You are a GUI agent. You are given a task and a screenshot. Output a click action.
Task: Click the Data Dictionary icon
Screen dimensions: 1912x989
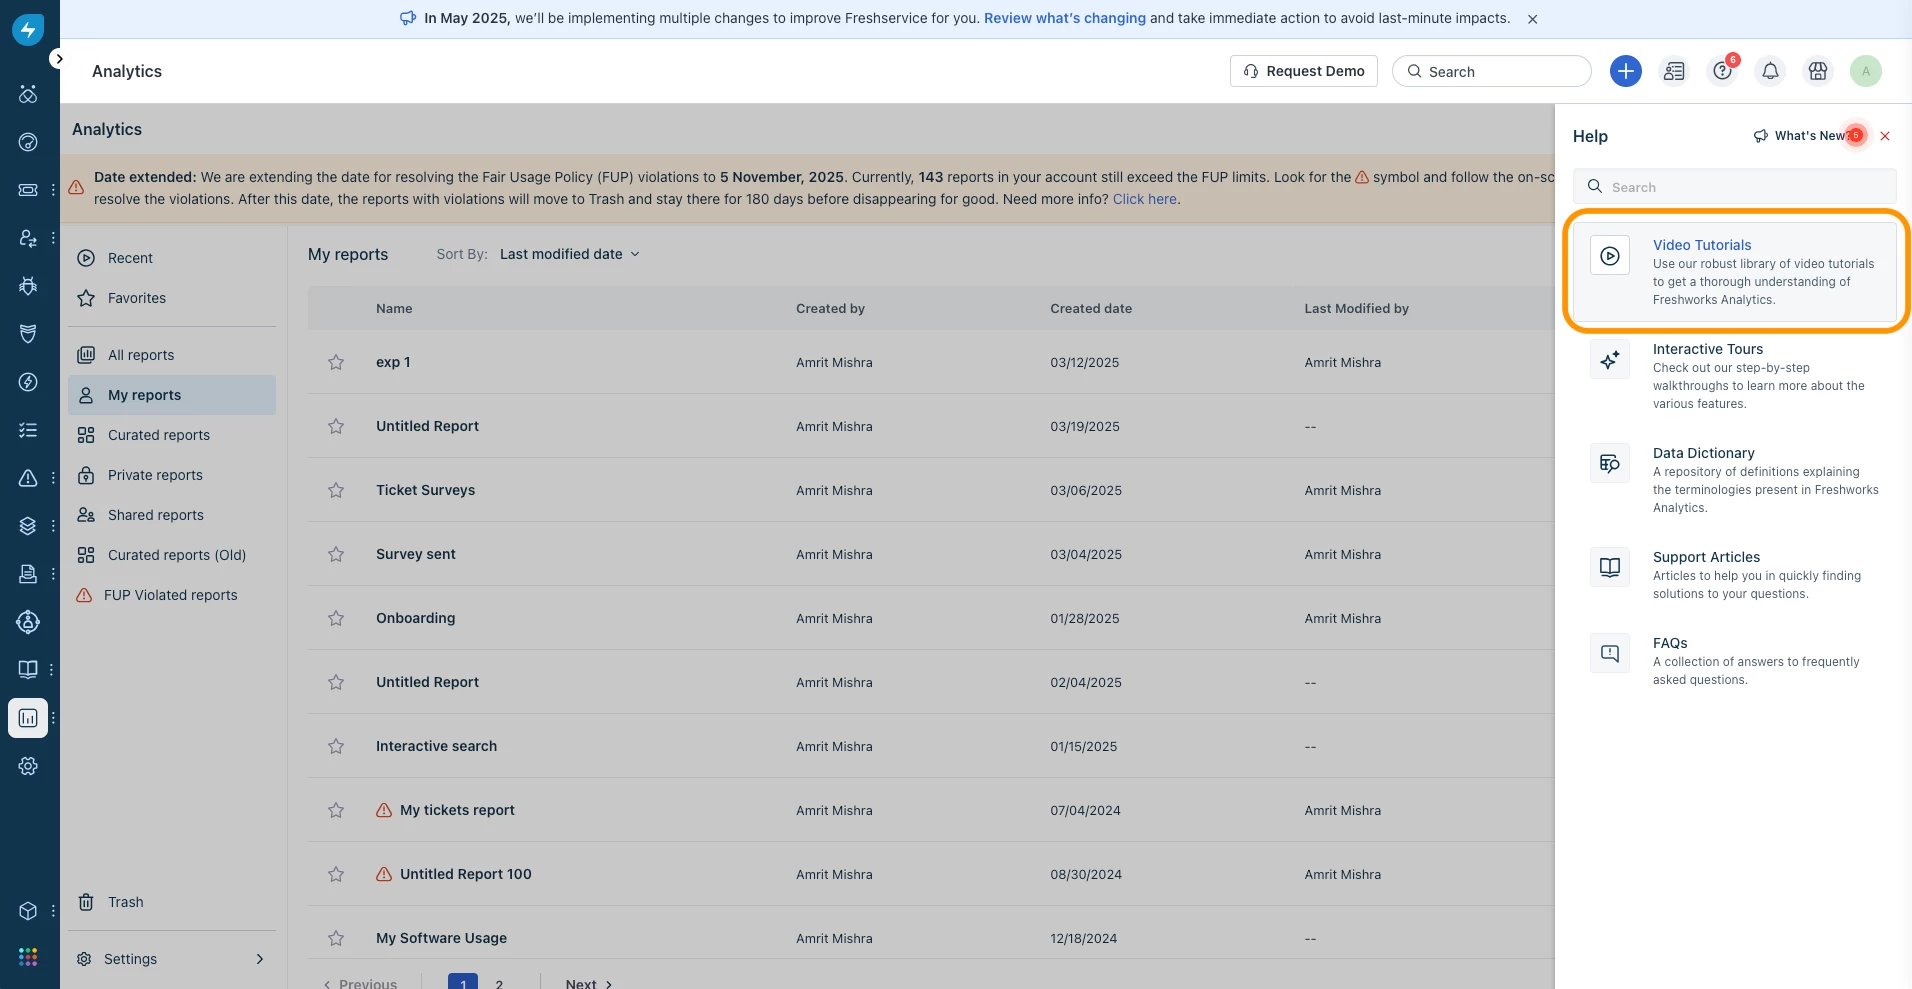(x=1610, y=463)
